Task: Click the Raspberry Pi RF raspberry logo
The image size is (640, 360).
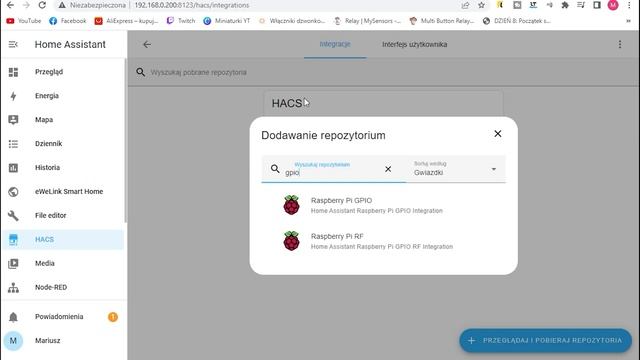Action: coord(291,241)
